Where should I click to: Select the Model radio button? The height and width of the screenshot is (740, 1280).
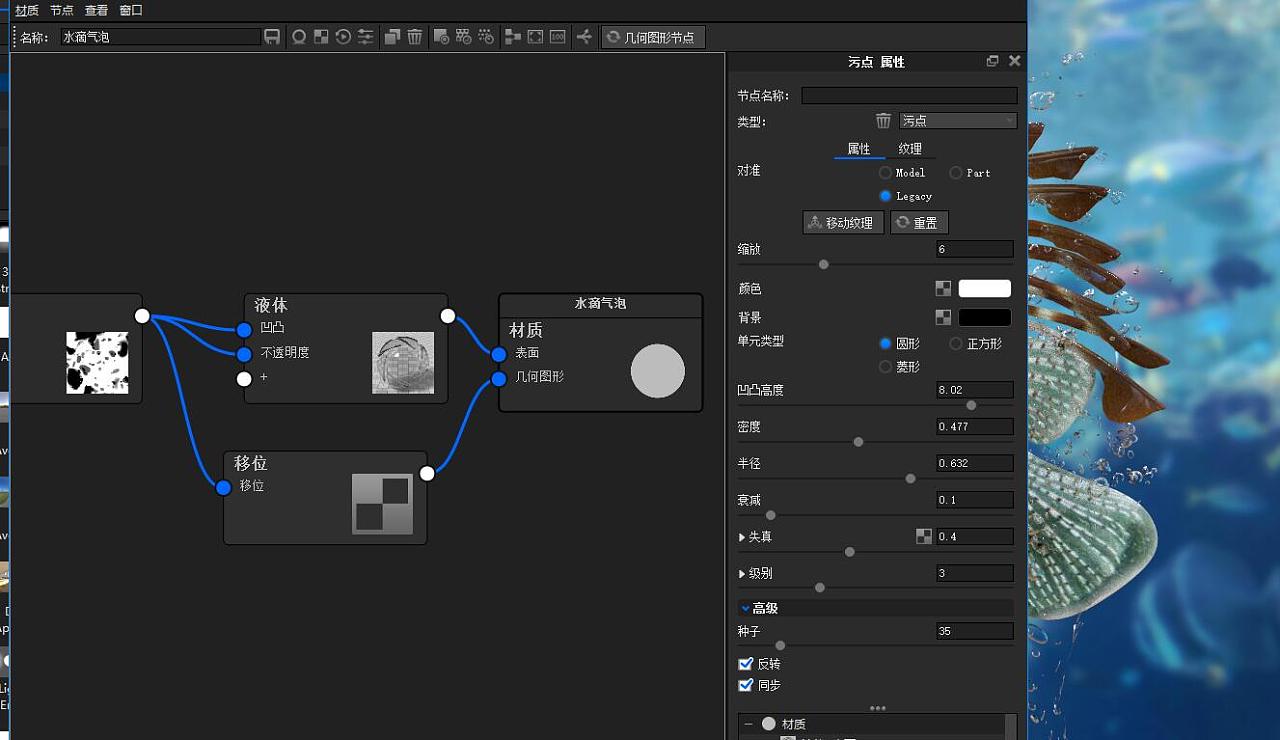886,172
